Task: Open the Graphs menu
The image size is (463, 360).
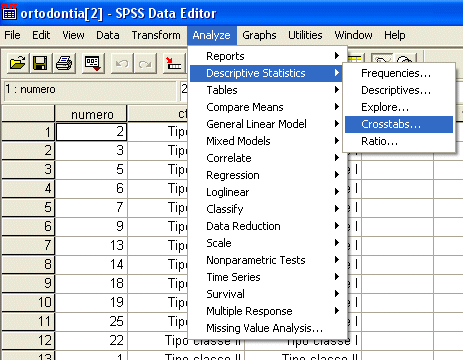Action: coord(259,35)
